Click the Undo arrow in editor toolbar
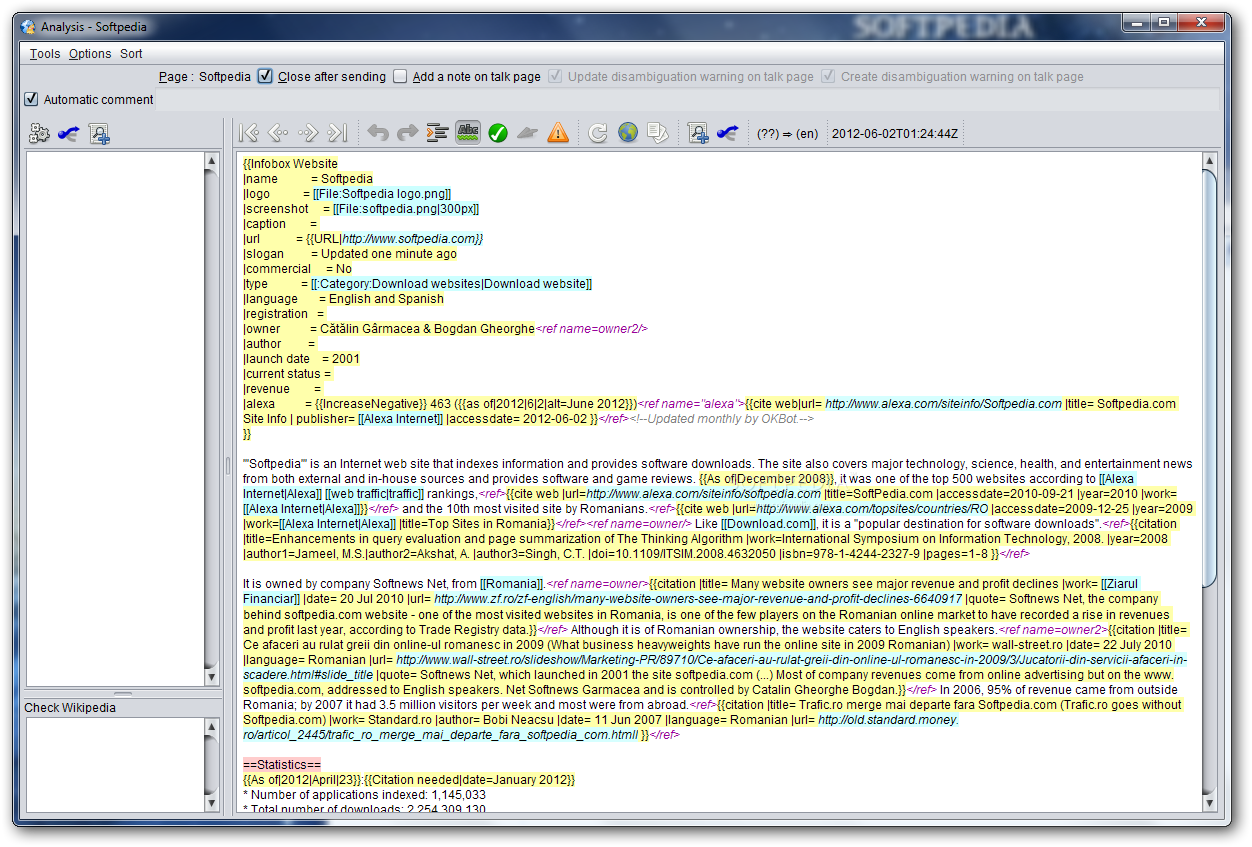The height and width of the screenshot is (847, 1252). [x=378, y=133]
